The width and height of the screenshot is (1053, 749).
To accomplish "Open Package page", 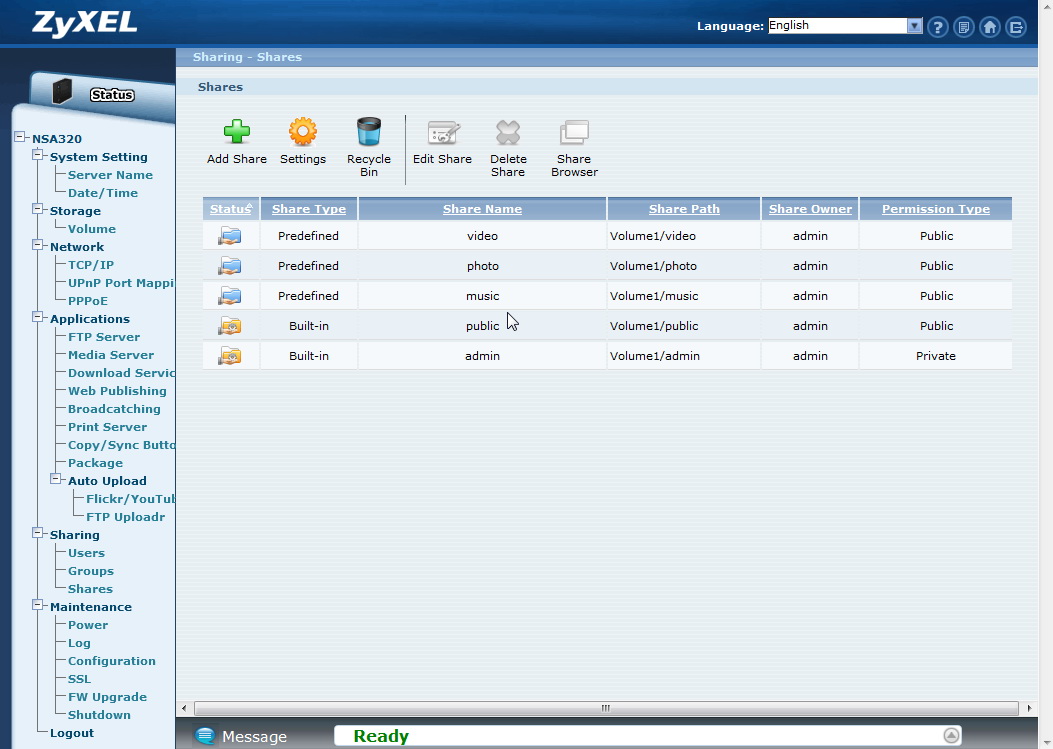I will click(95, 463).
